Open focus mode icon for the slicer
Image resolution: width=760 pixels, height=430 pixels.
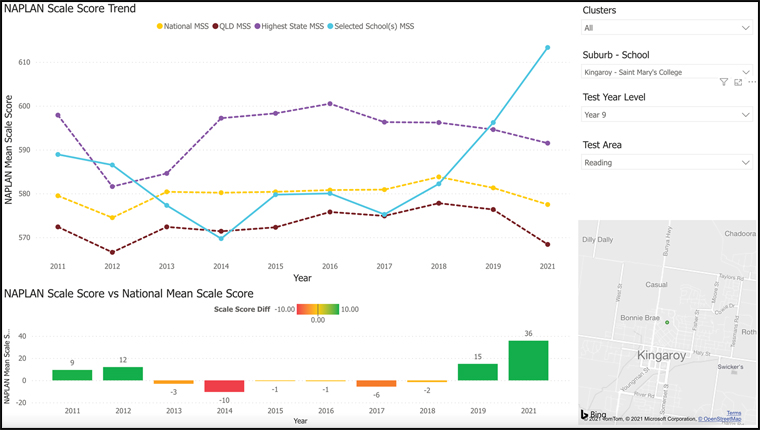737,82
